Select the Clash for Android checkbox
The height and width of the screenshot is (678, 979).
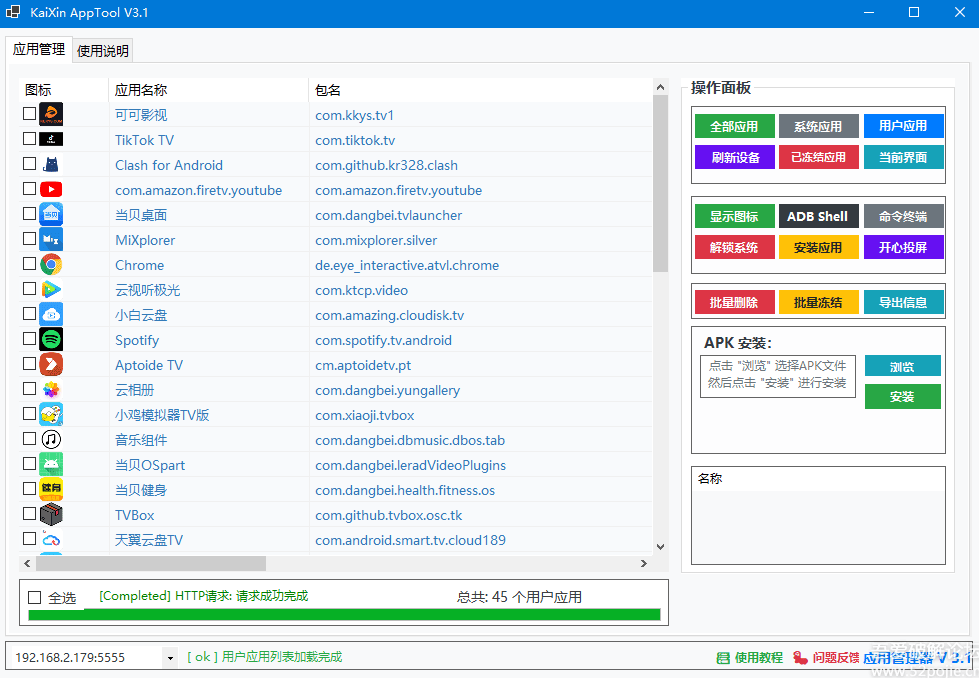click(x=29, y=164)
